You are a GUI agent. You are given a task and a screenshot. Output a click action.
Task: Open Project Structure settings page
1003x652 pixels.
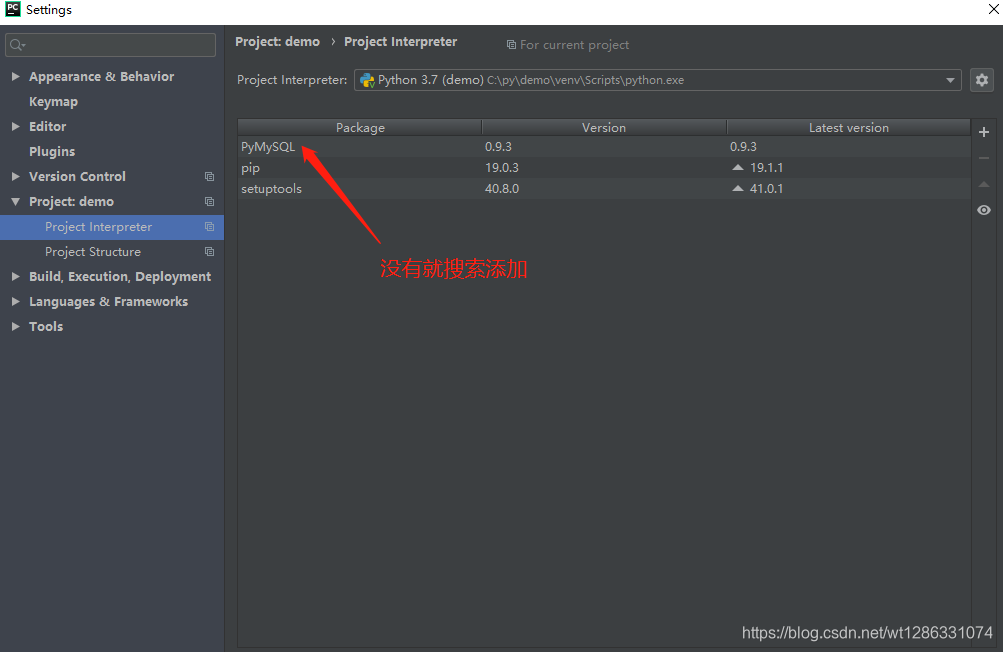(x=93, y=251)
